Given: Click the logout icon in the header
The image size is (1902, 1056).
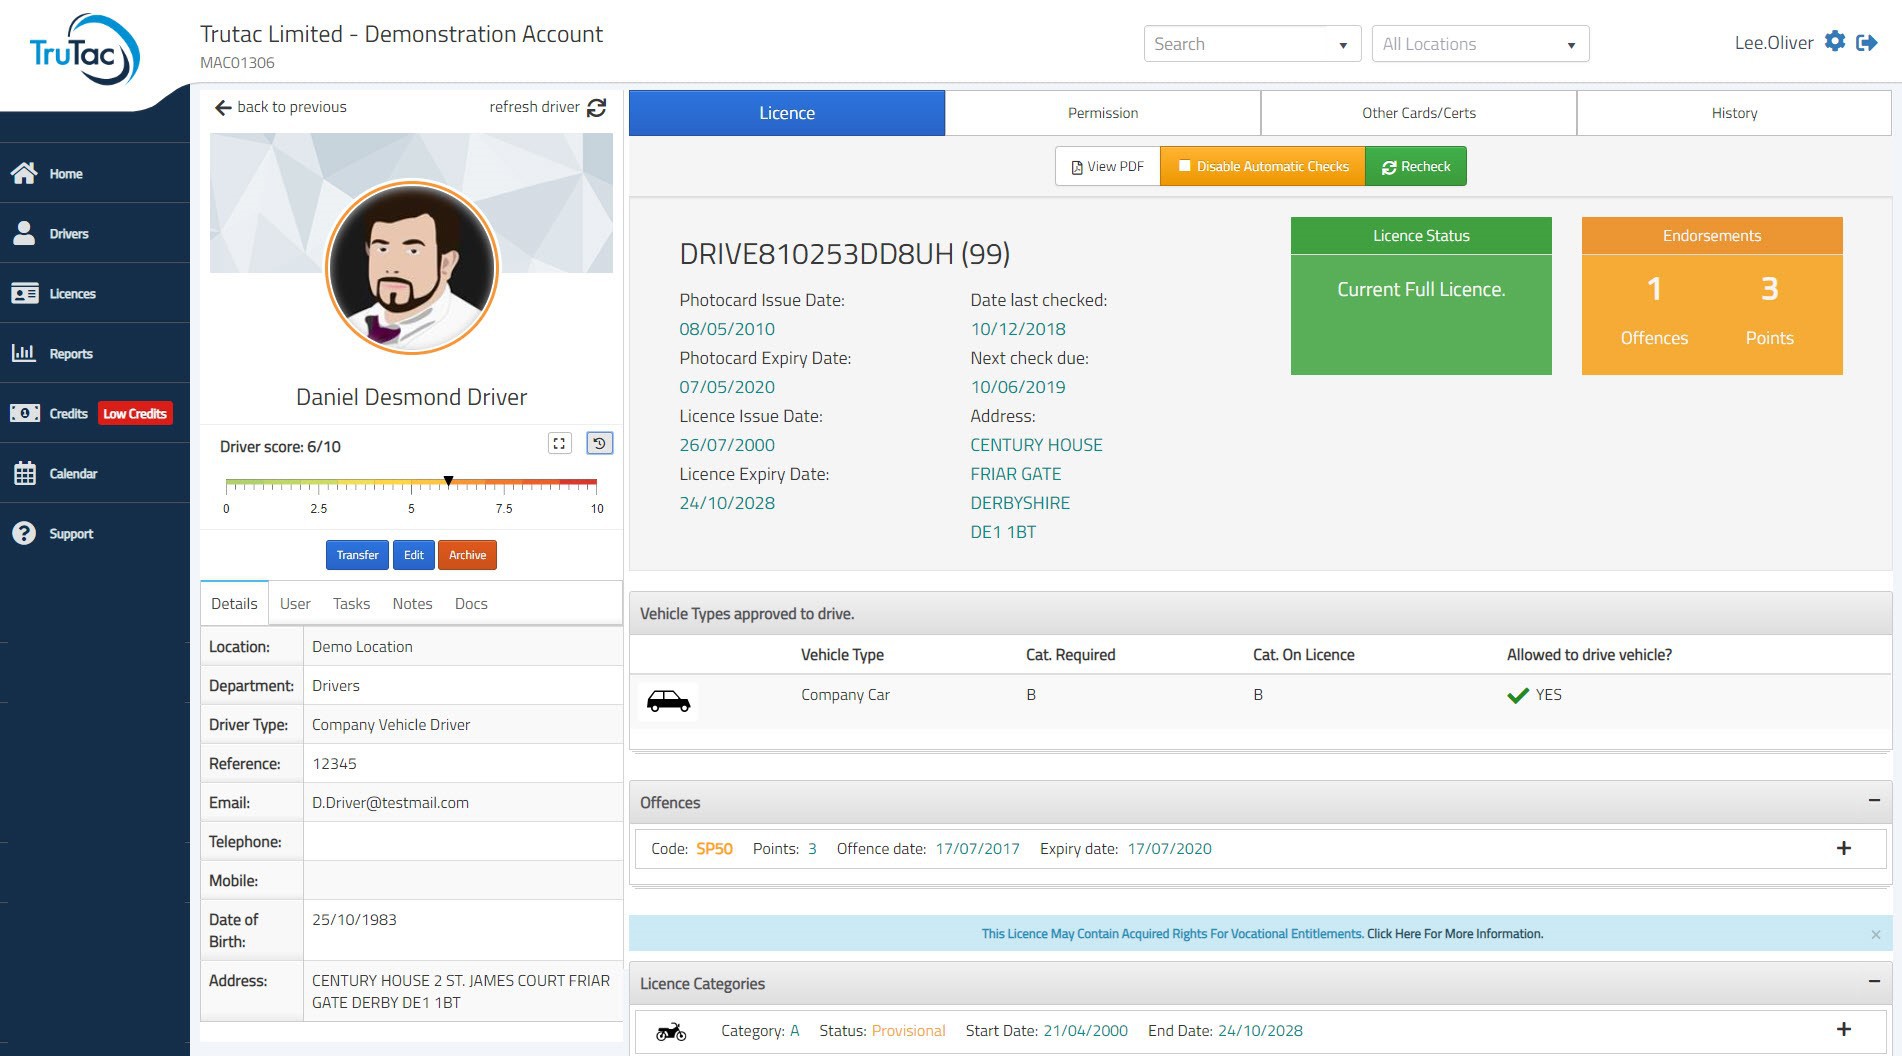Looking at the screenshot, I should click(x=1866, y=42).
